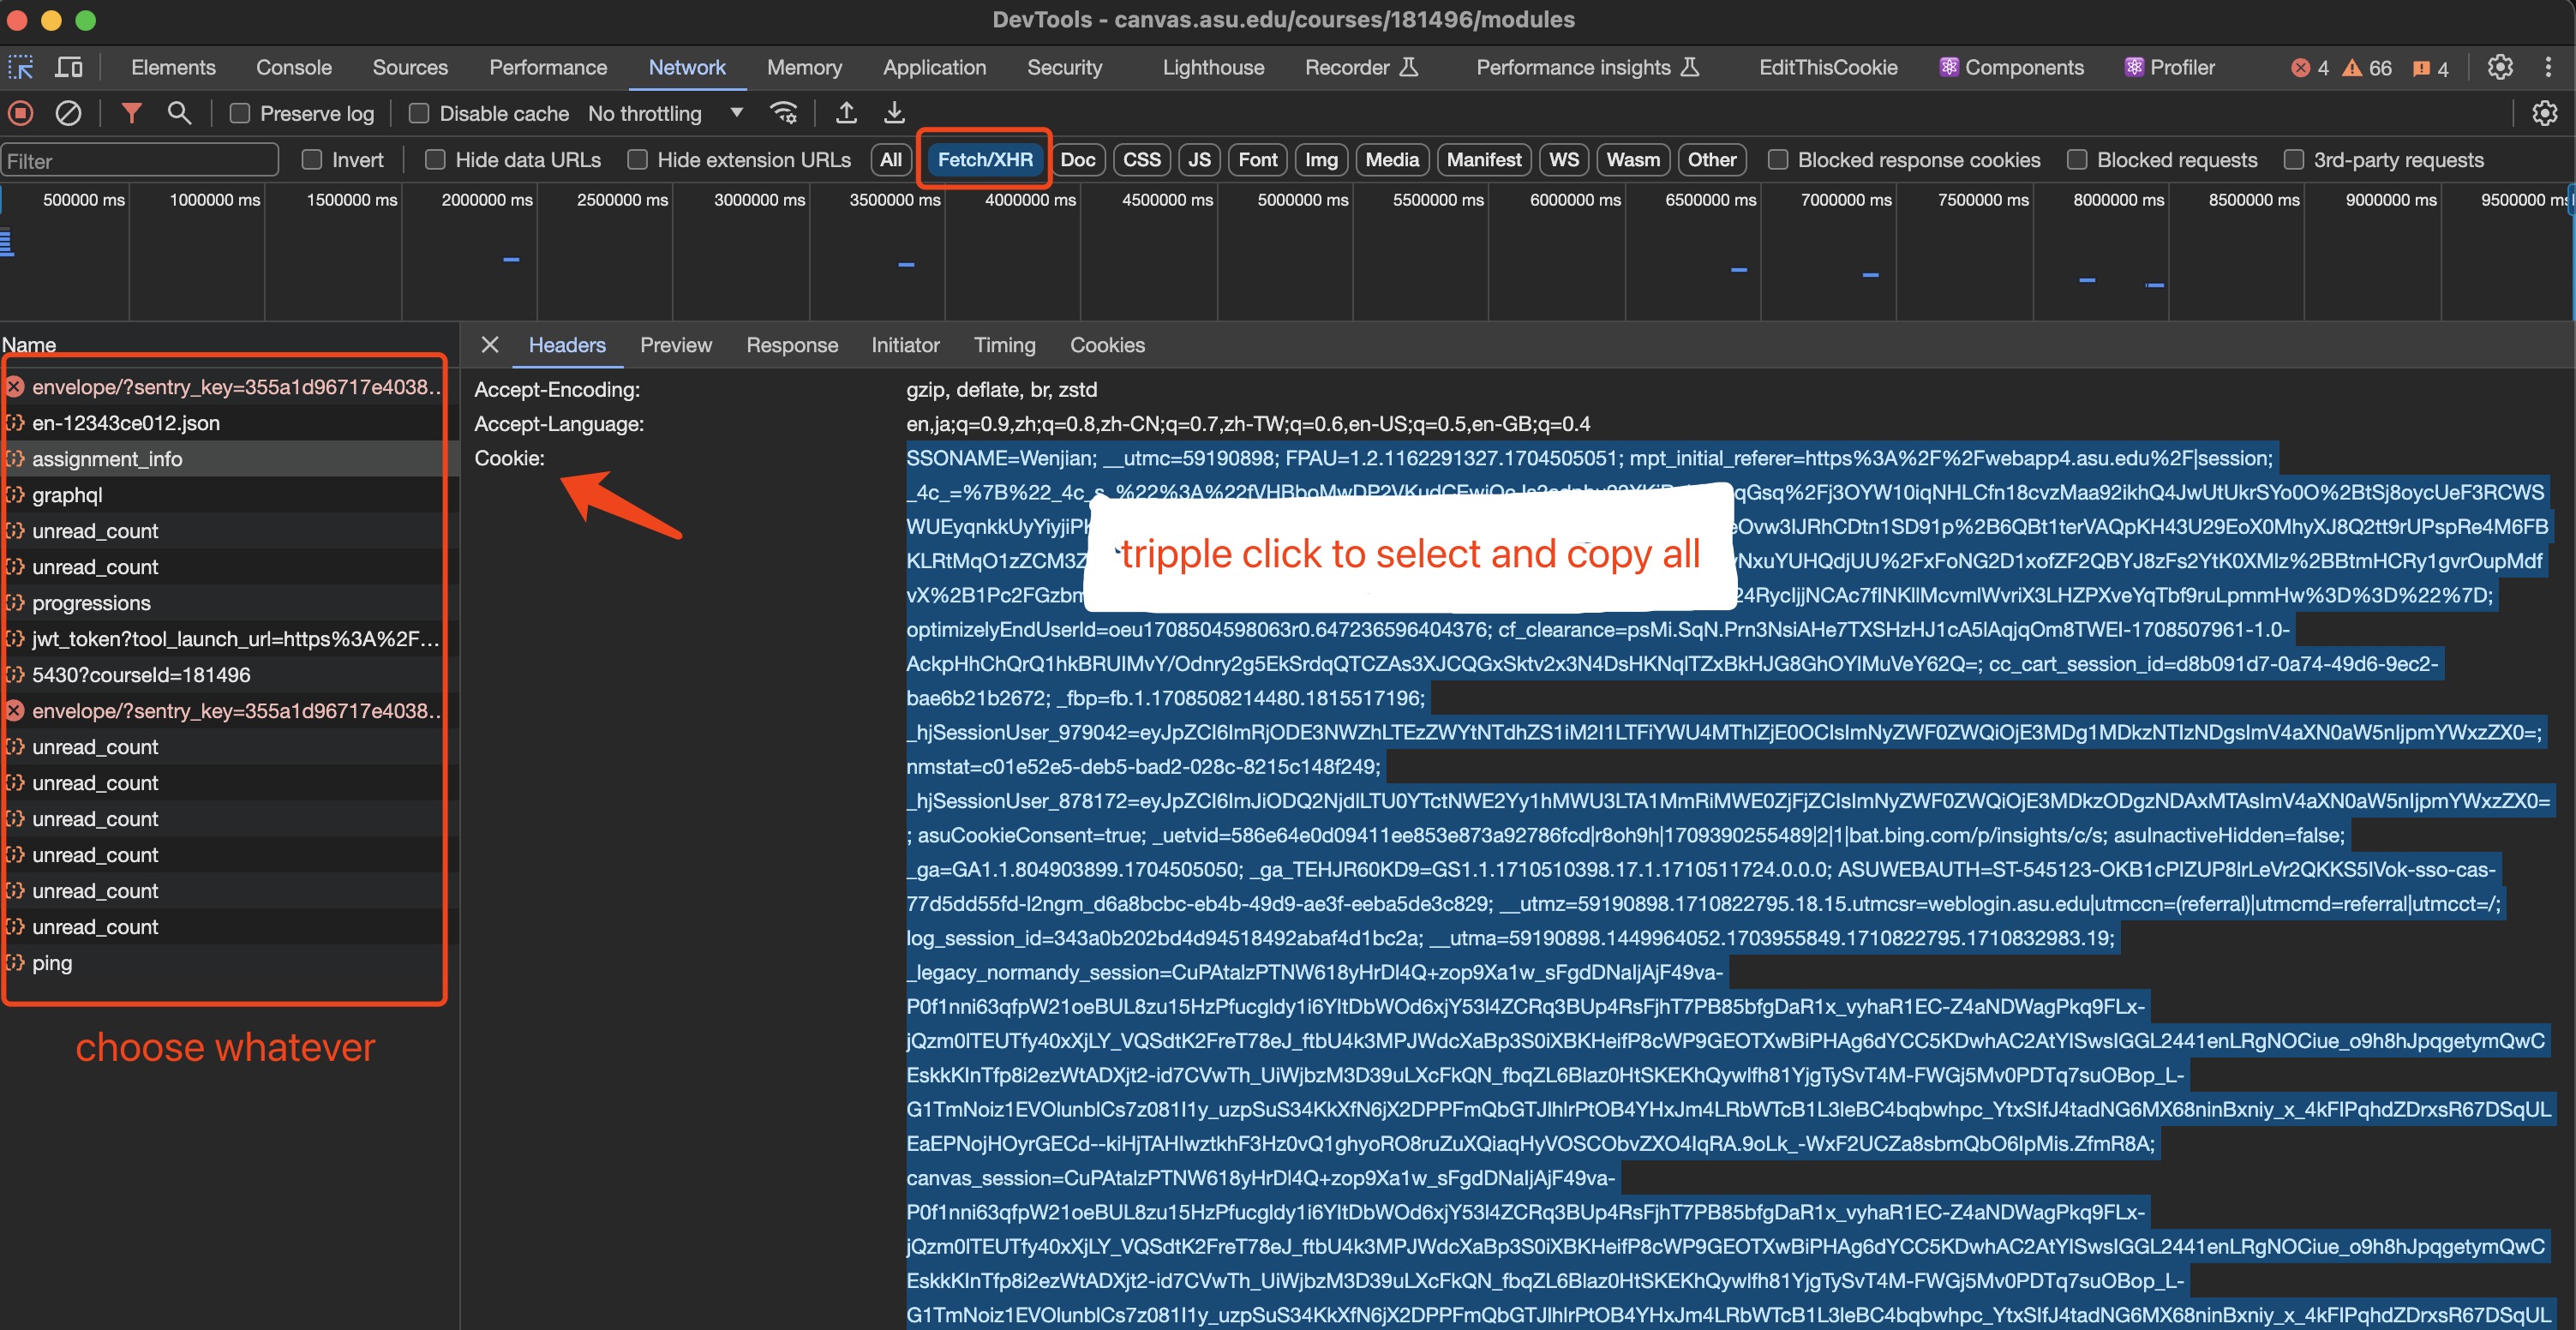Viewport: 2576px width, 1330px height.
Task: Open DevTools settings gear in tab bar
Action: pyautogui.click(x=2500, y=67)
